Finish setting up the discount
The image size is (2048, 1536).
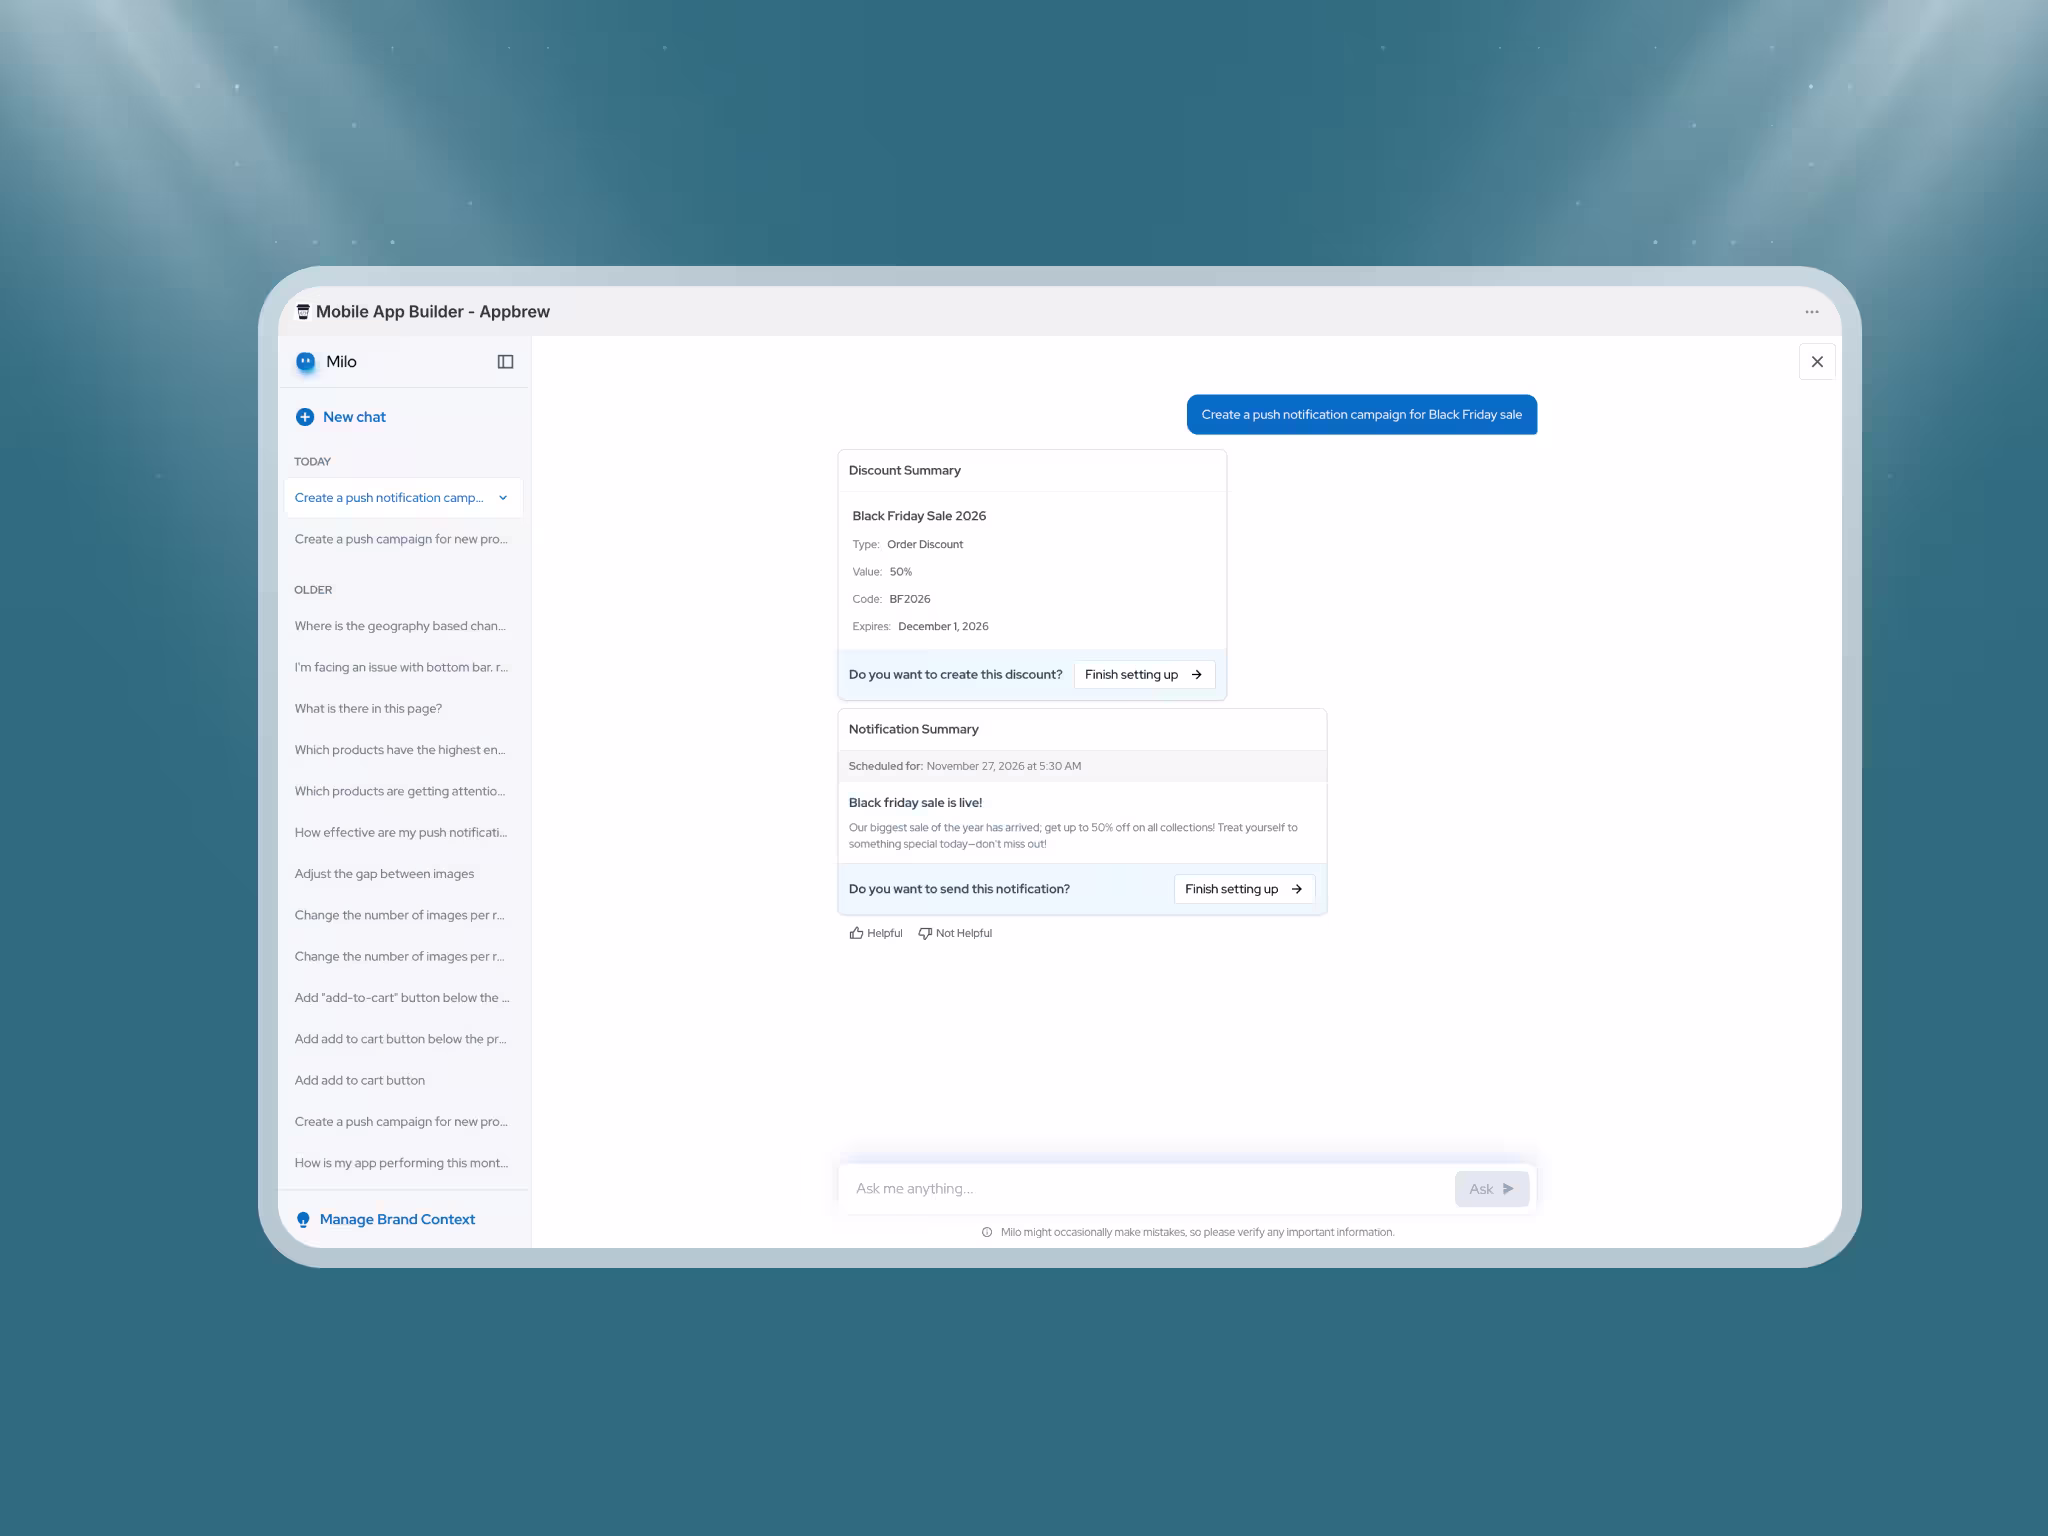tap(1144, 675)
